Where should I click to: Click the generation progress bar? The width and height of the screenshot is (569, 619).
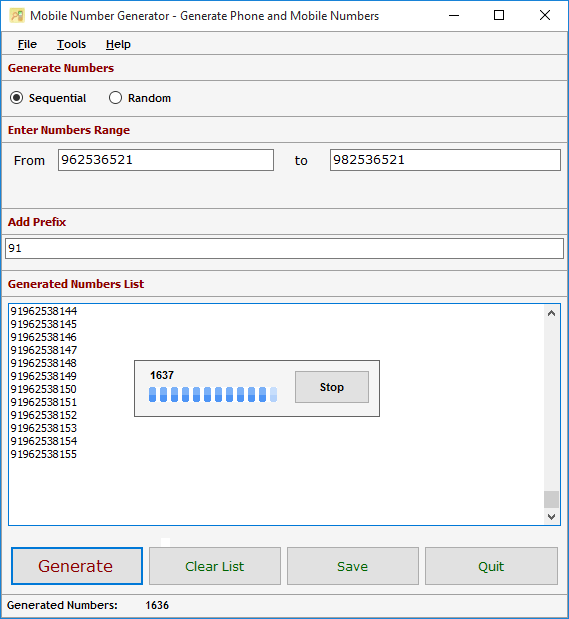[x=213, y=394]
